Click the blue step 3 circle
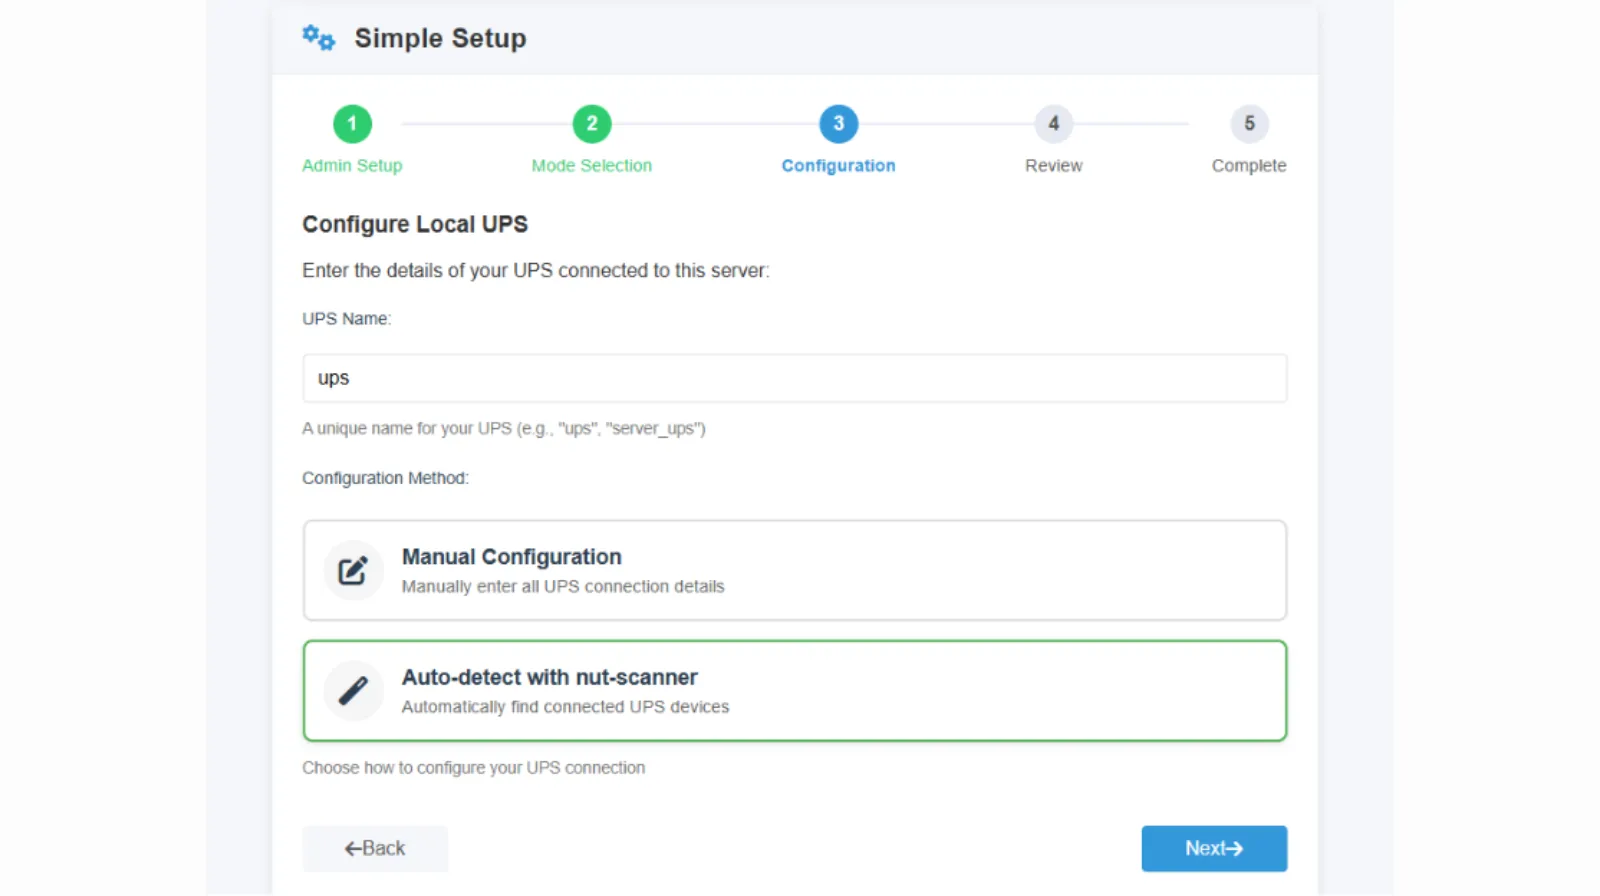Screen dimensions: 1600x896 point(838,124)
